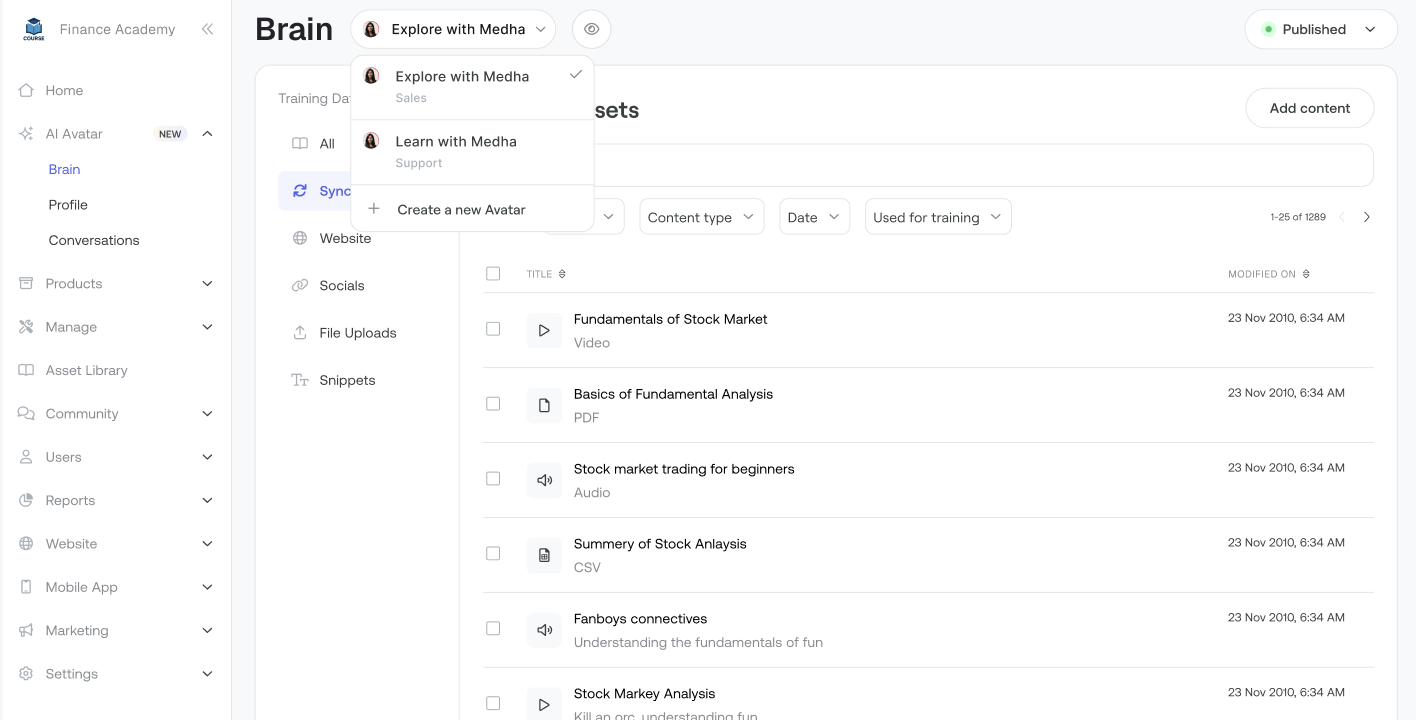Open Conversations under AI Avatar

coord(94,240)
